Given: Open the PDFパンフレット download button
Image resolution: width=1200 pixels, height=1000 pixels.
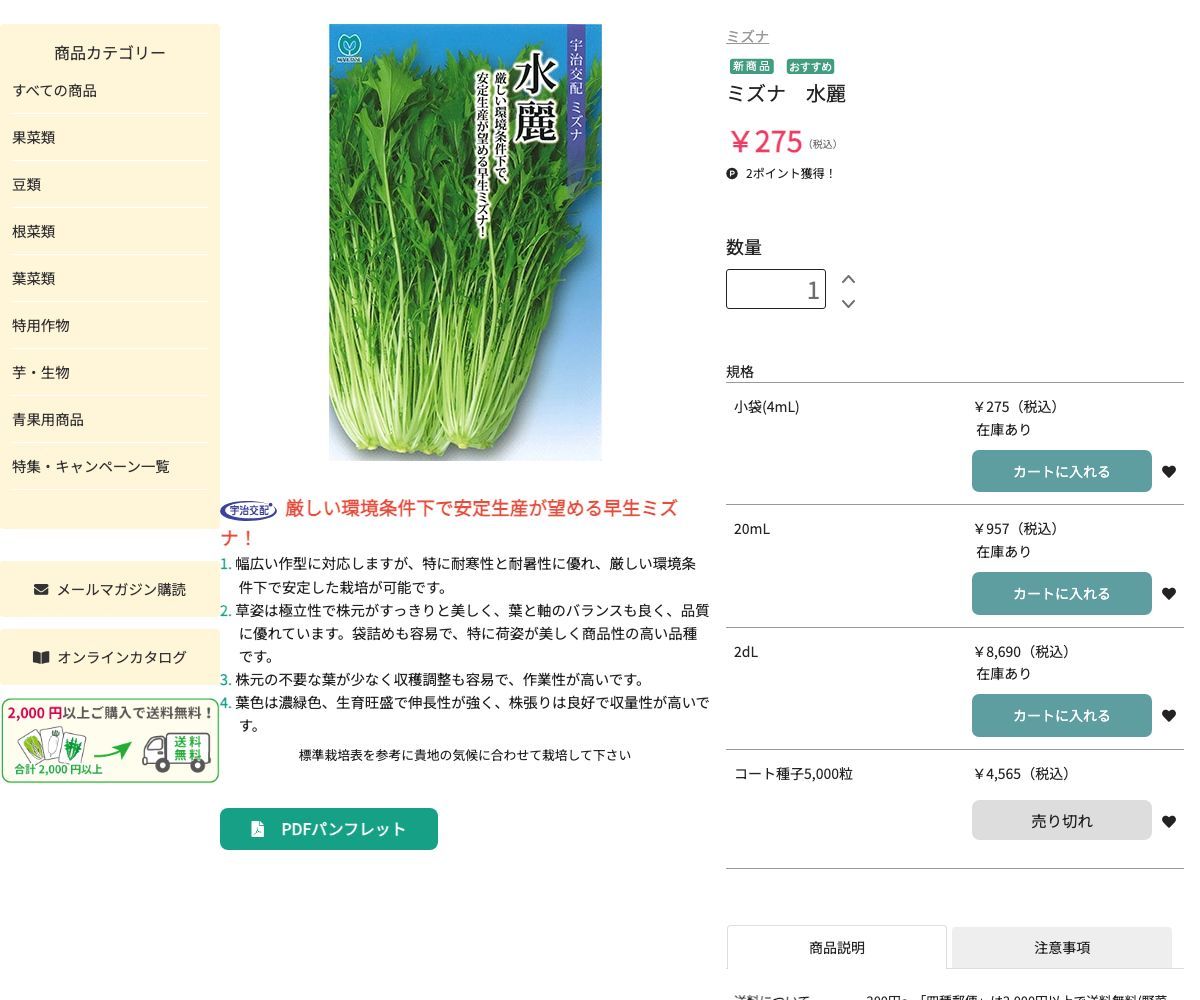Looking at the screenshot, I should [329, 829].
